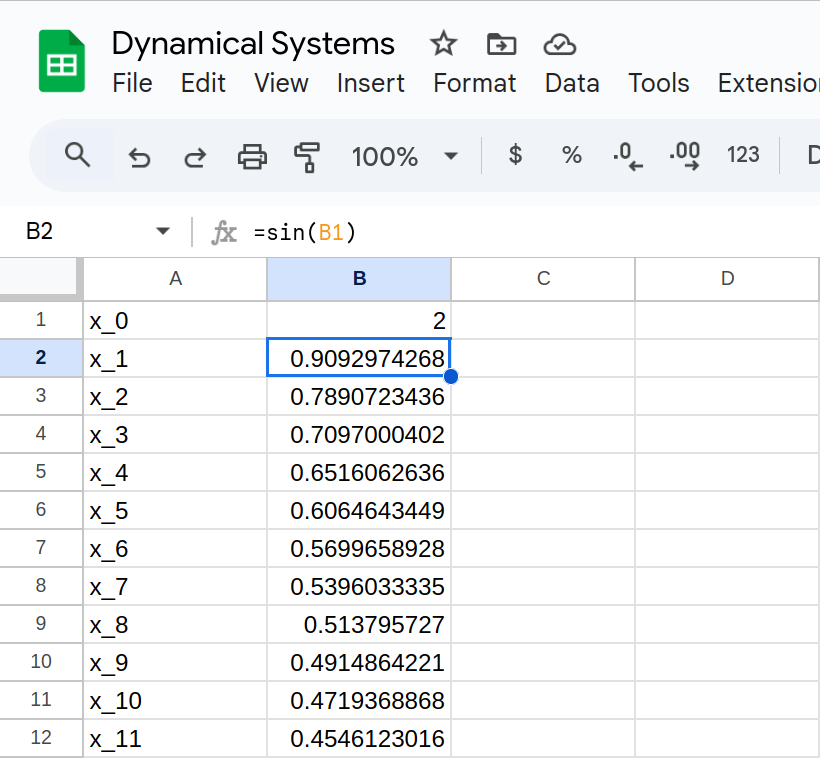Screen dimensions: 820x758
Task: Star the Dynamical Systems document
Action: [443, 44]
